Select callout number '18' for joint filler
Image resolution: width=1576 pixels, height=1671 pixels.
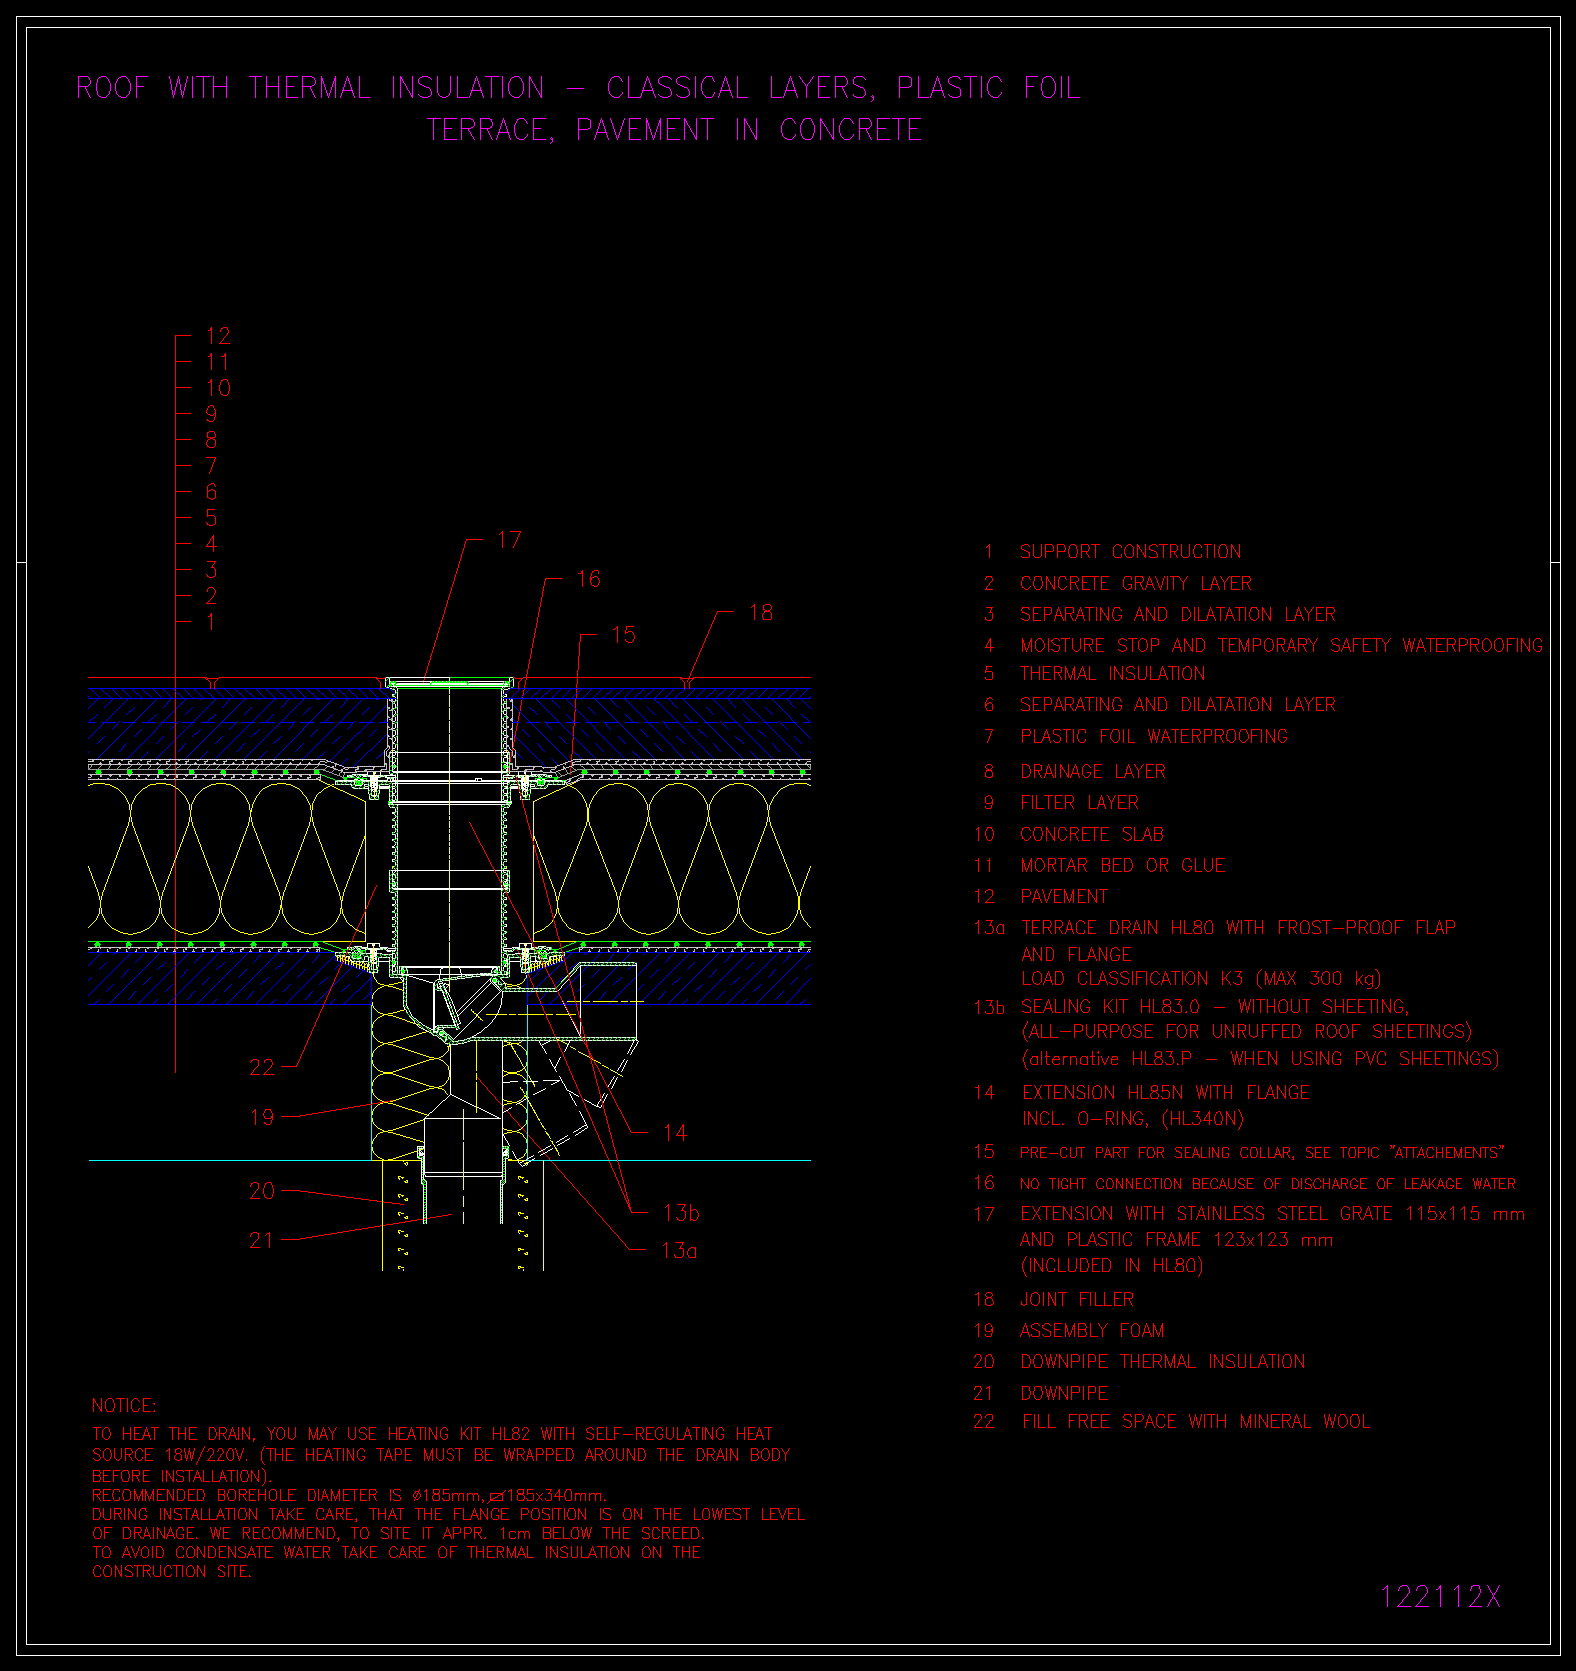[x=761, y=612]
